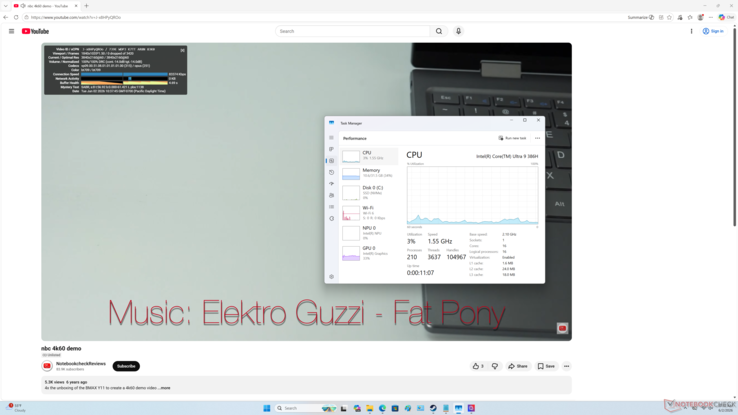Viewport: 738px width, 415px height.
Task: Open Processes page in Task Manager sidebar
Action: (x=331, y=149)
